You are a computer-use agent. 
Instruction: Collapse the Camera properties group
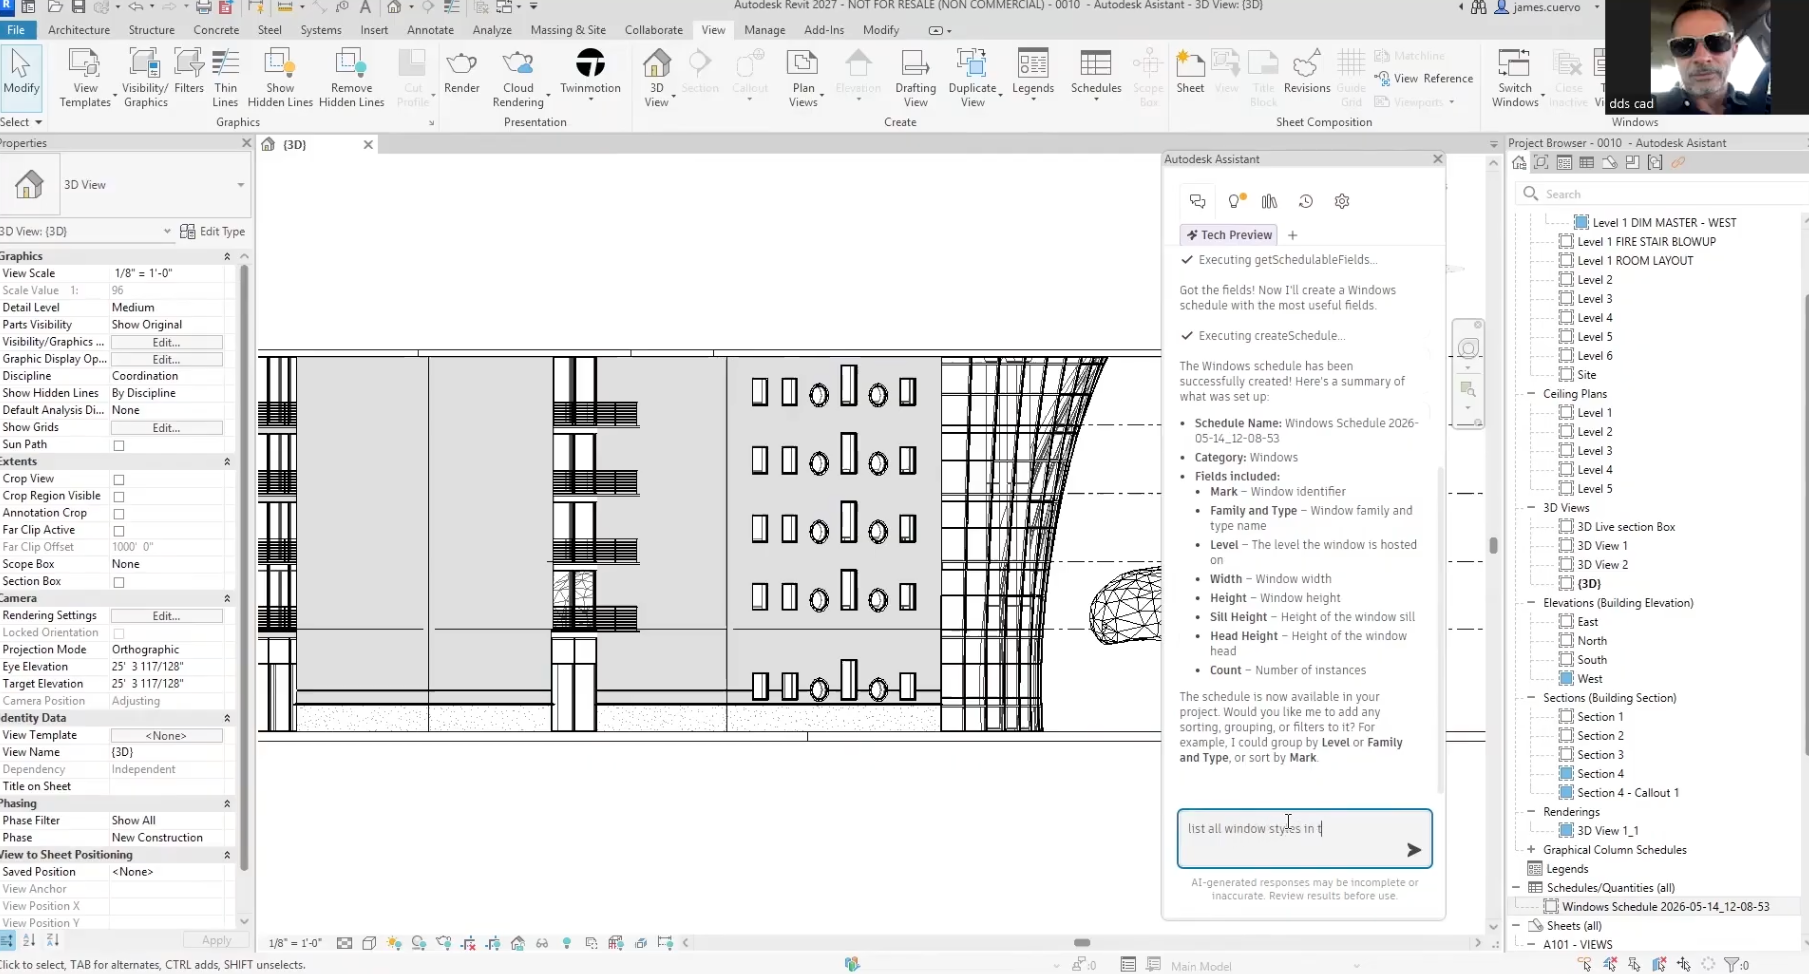(x=227, y=598)
